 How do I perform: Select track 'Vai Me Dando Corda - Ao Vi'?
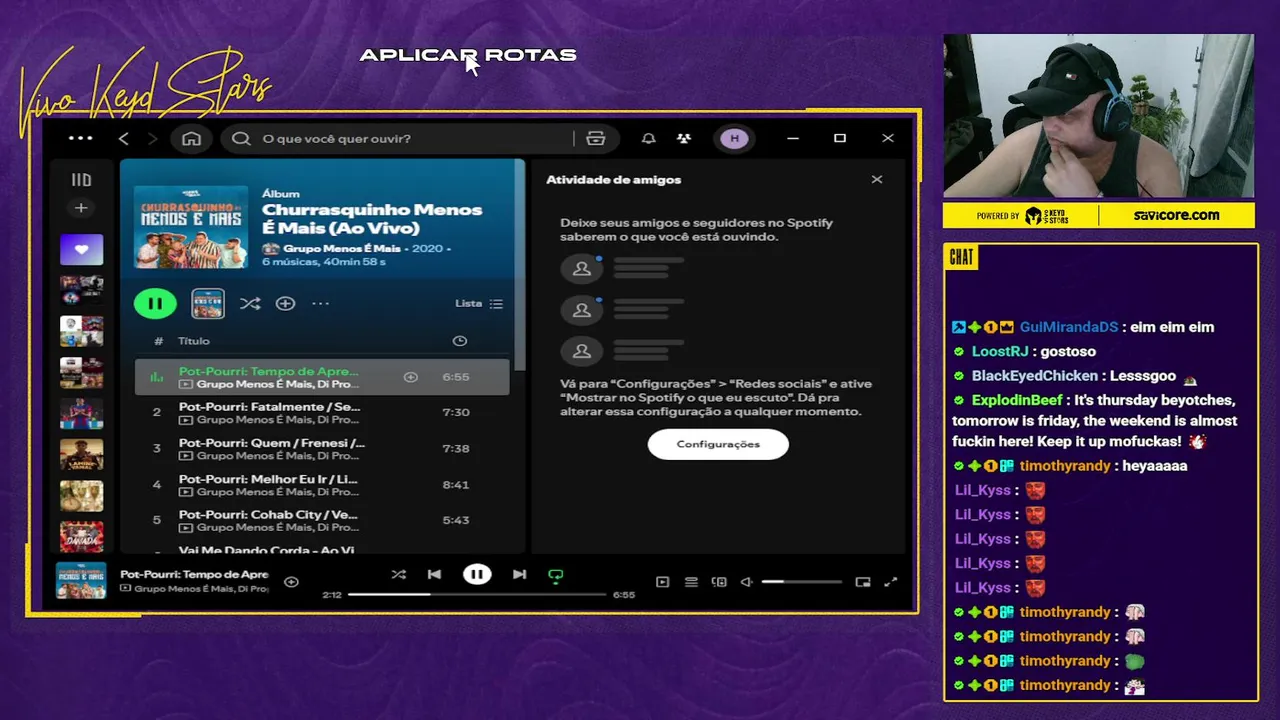tap(322, 549)
